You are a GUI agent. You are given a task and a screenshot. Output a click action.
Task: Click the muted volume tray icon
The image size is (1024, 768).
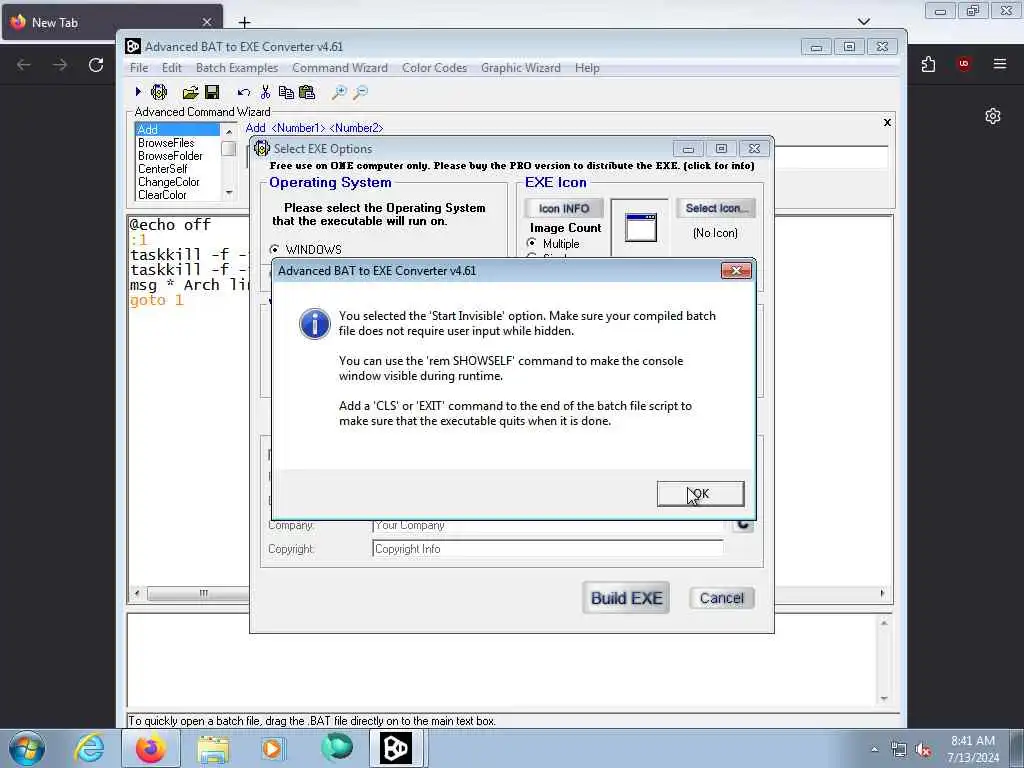923,749
